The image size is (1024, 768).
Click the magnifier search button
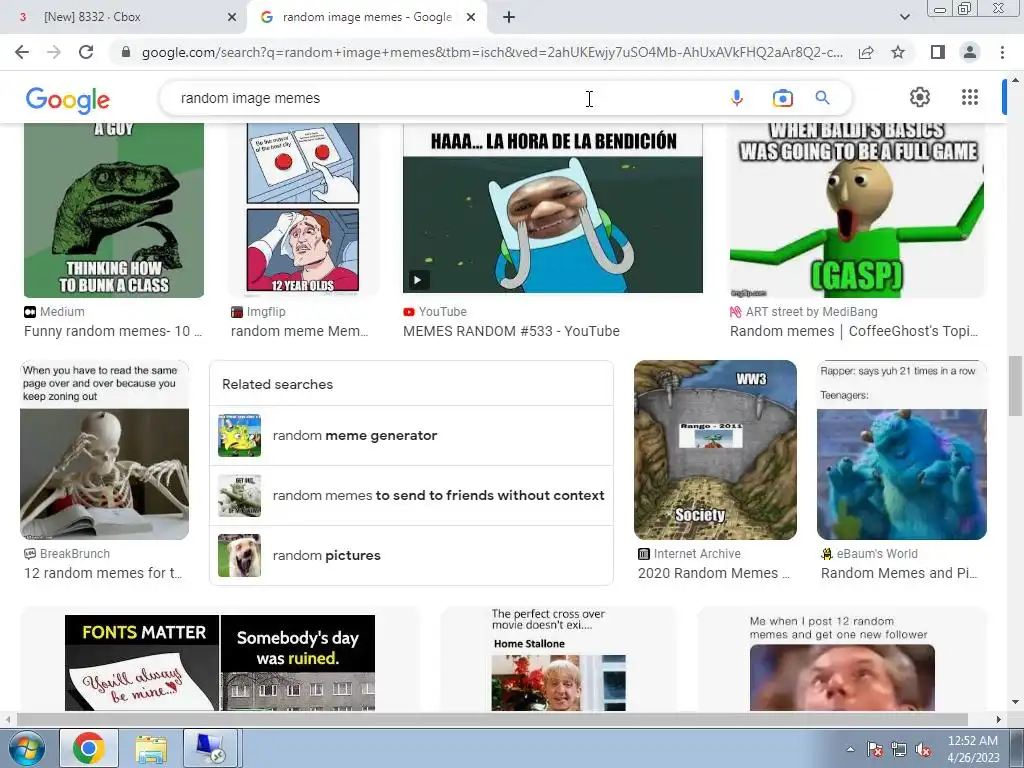822,98
